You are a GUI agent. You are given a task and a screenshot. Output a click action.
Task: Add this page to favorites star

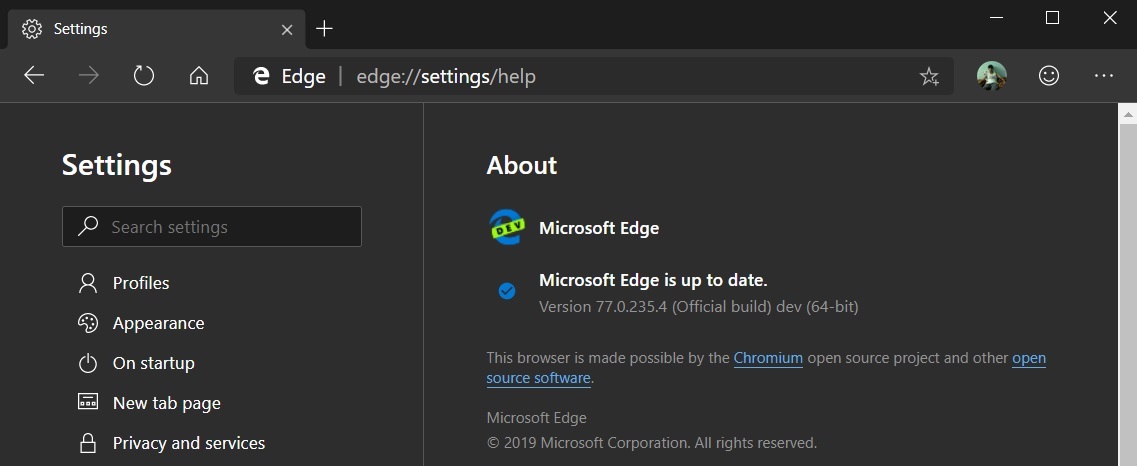click(x=929, y=76)
